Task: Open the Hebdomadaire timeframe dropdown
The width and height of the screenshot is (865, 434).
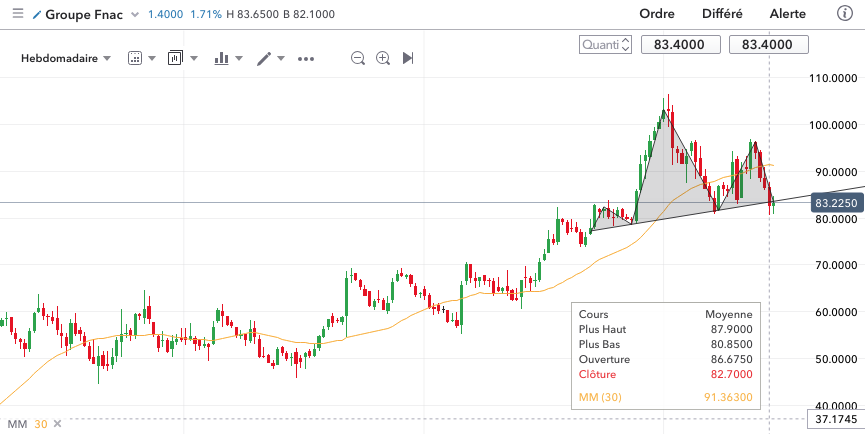Action: click(66, 58)
